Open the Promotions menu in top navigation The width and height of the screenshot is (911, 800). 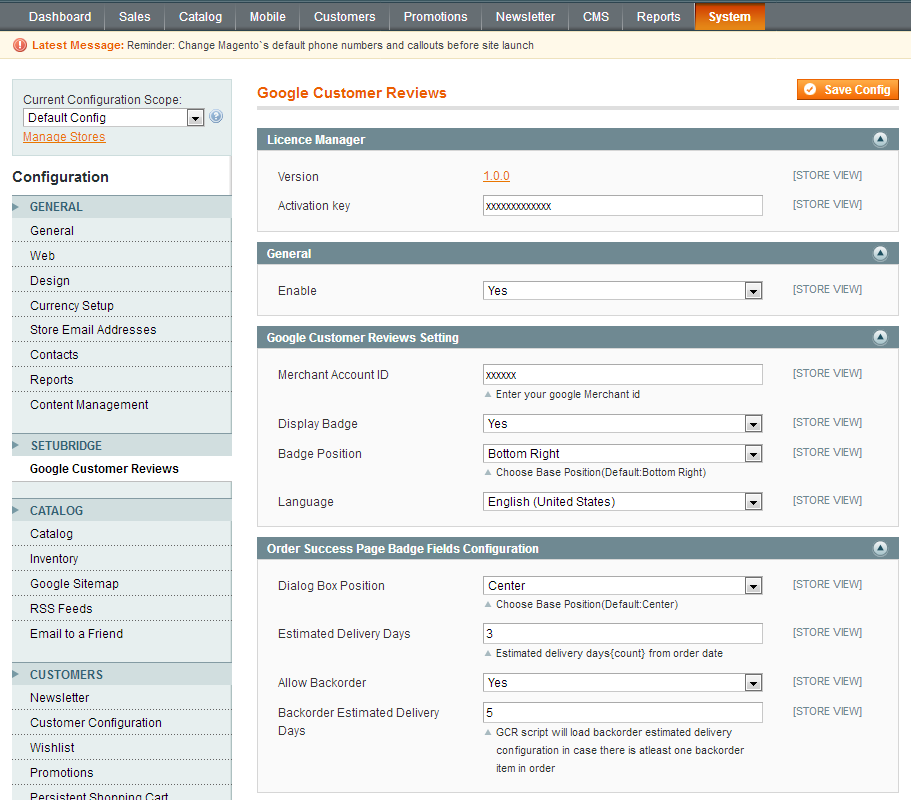435,17
